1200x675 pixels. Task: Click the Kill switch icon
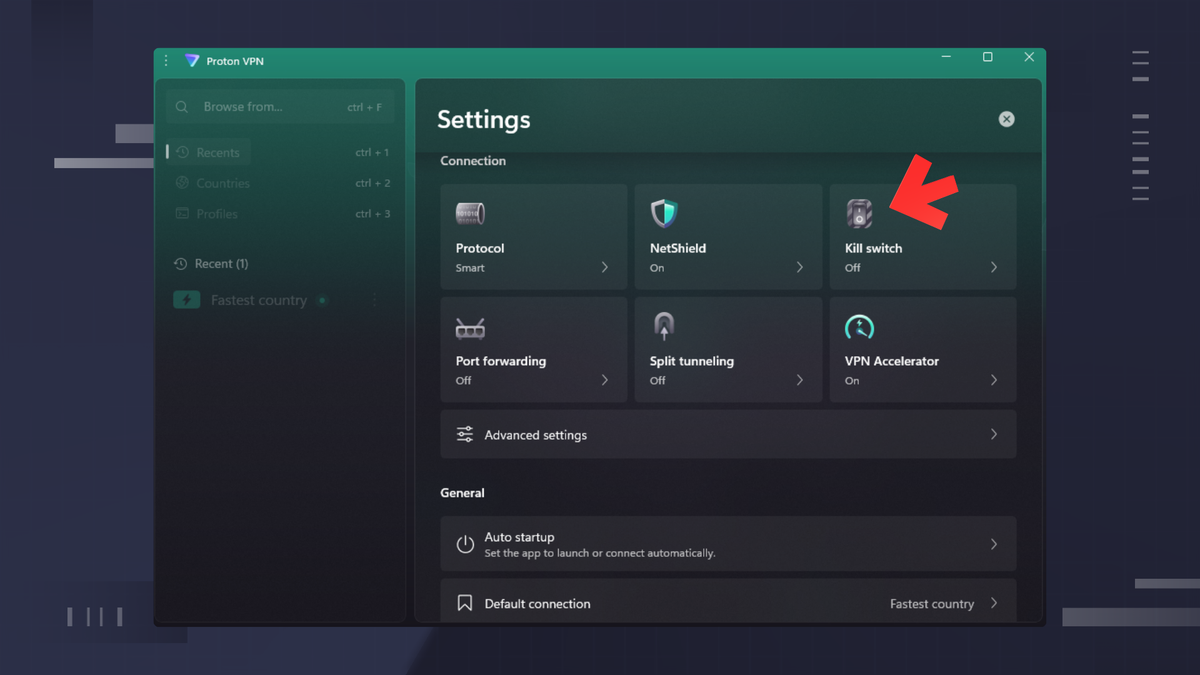coord(859,213)
